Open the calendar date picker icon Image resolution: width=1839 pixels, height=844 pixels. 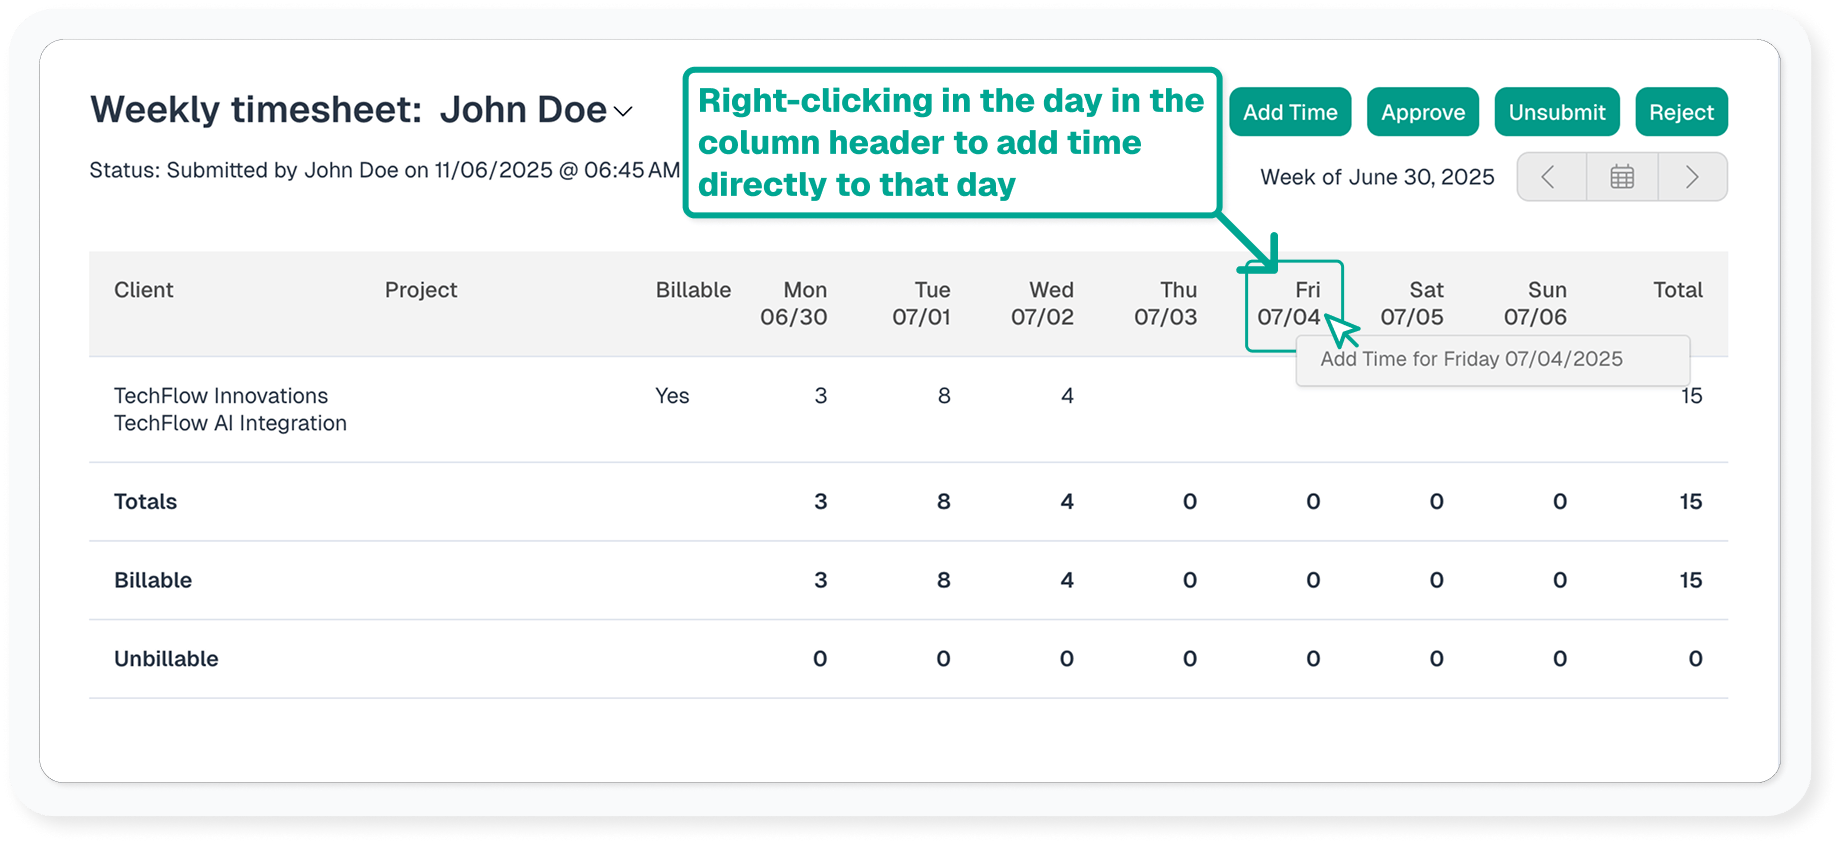1621,177
